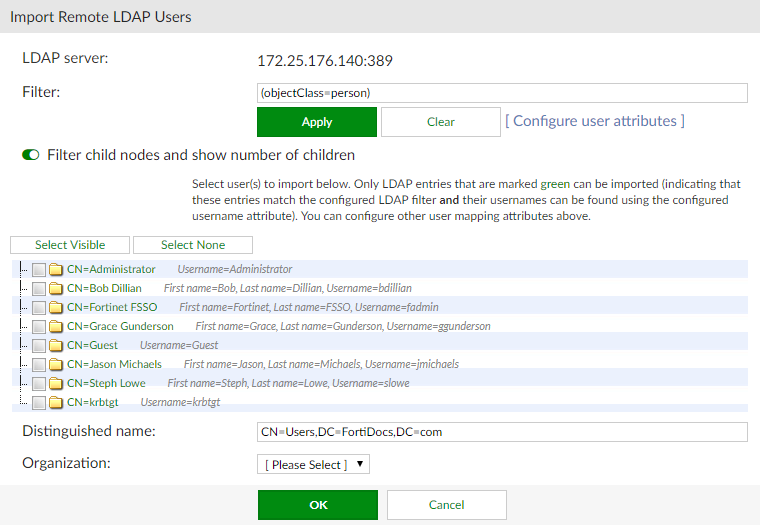760x525 pixels.
Task: Click the Username=fadmin attribute text
Action: [x=397, y=307]
